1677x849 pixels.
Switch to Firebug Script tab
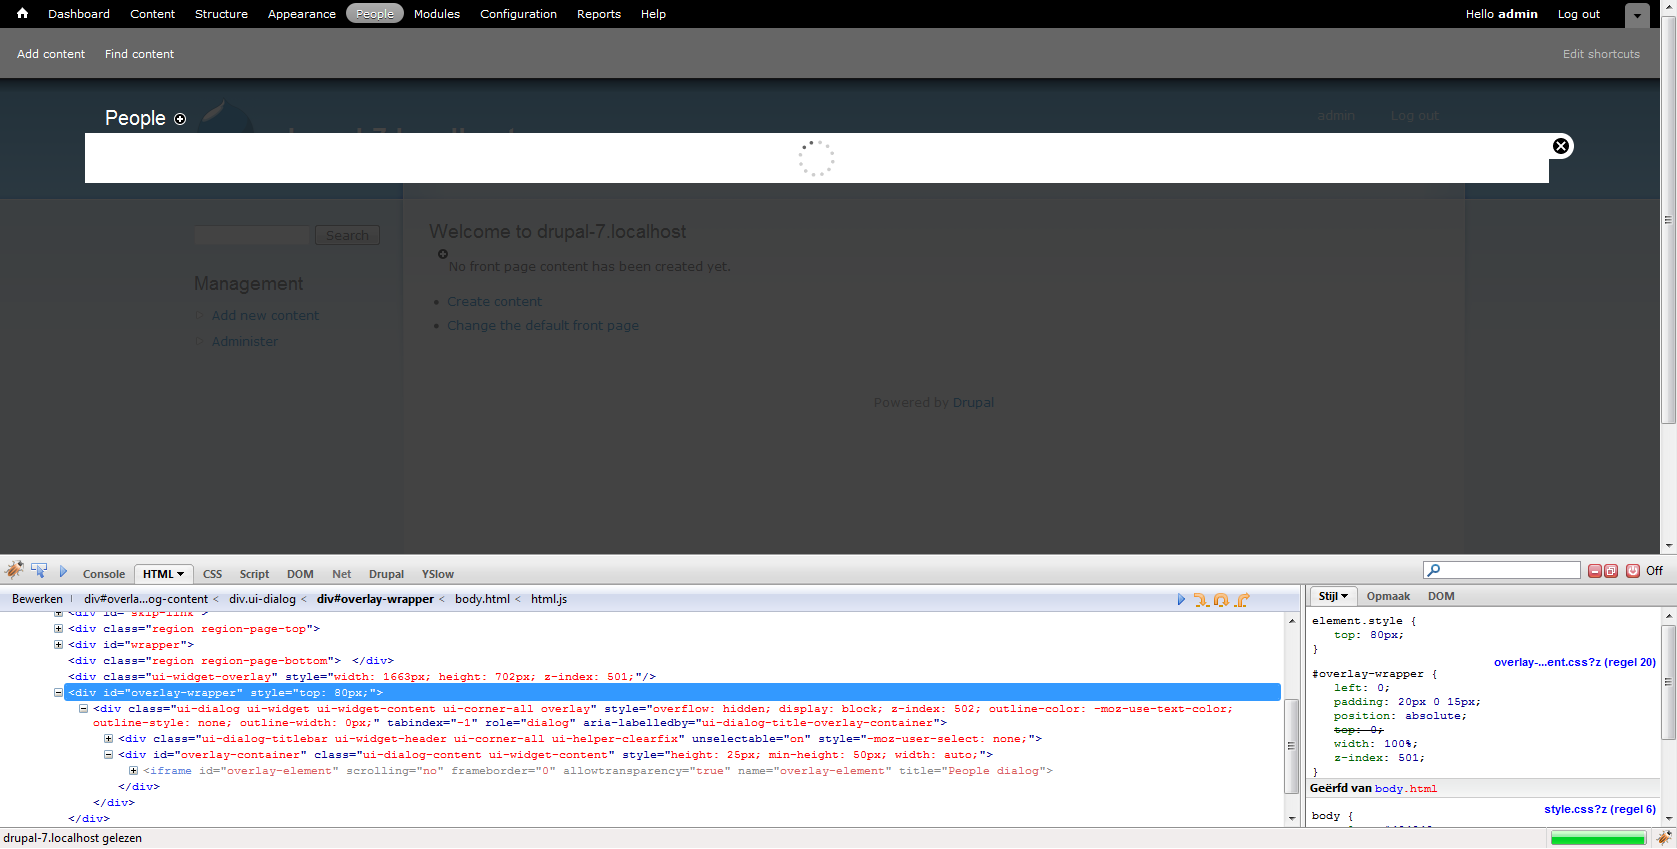click(254, 574)
